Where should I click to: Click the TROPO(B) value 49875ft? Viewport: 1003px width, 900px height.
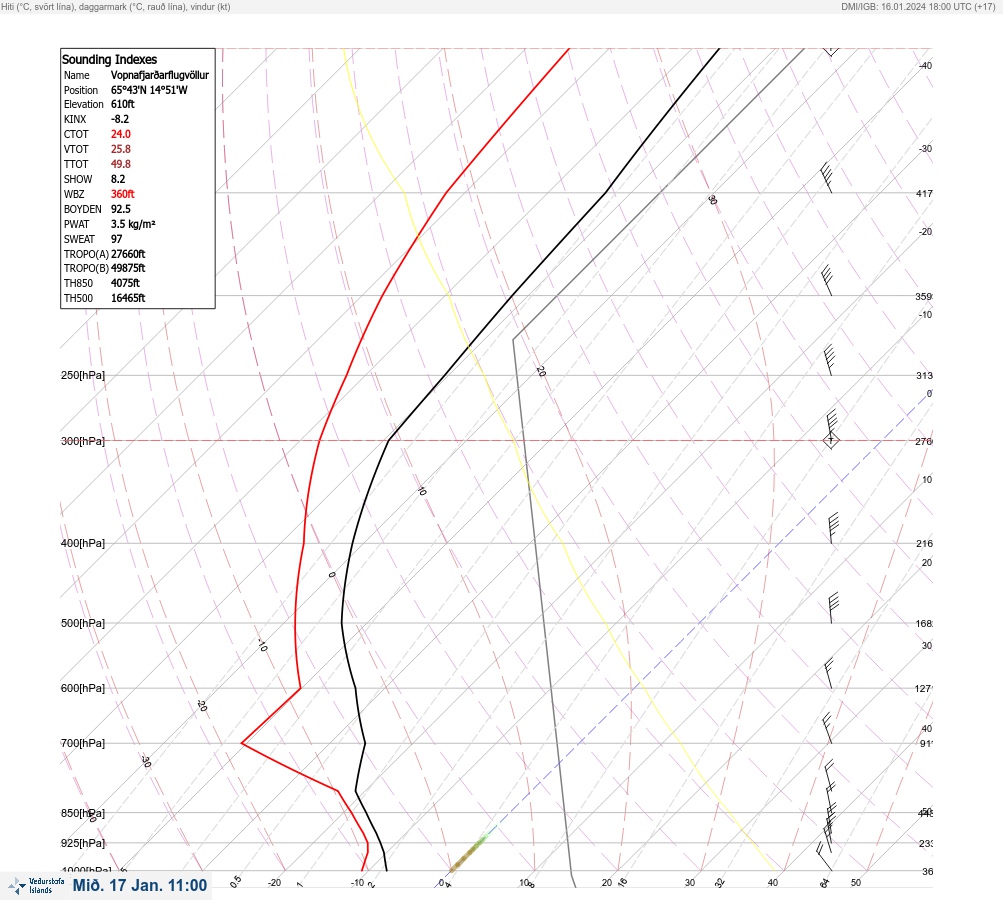(x=128, y=268)
